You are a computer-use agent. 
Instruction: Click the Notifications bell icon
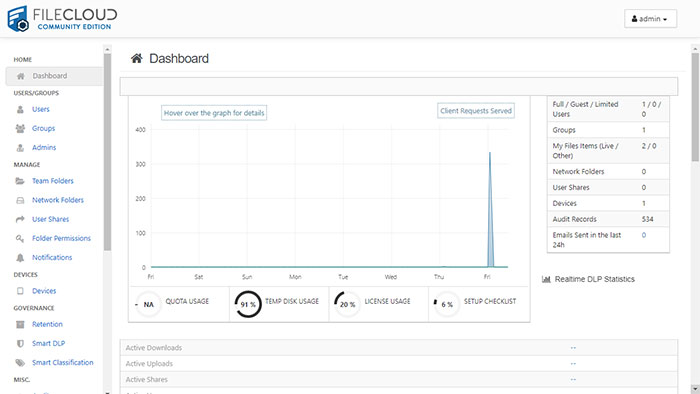(x=20, y=257)
